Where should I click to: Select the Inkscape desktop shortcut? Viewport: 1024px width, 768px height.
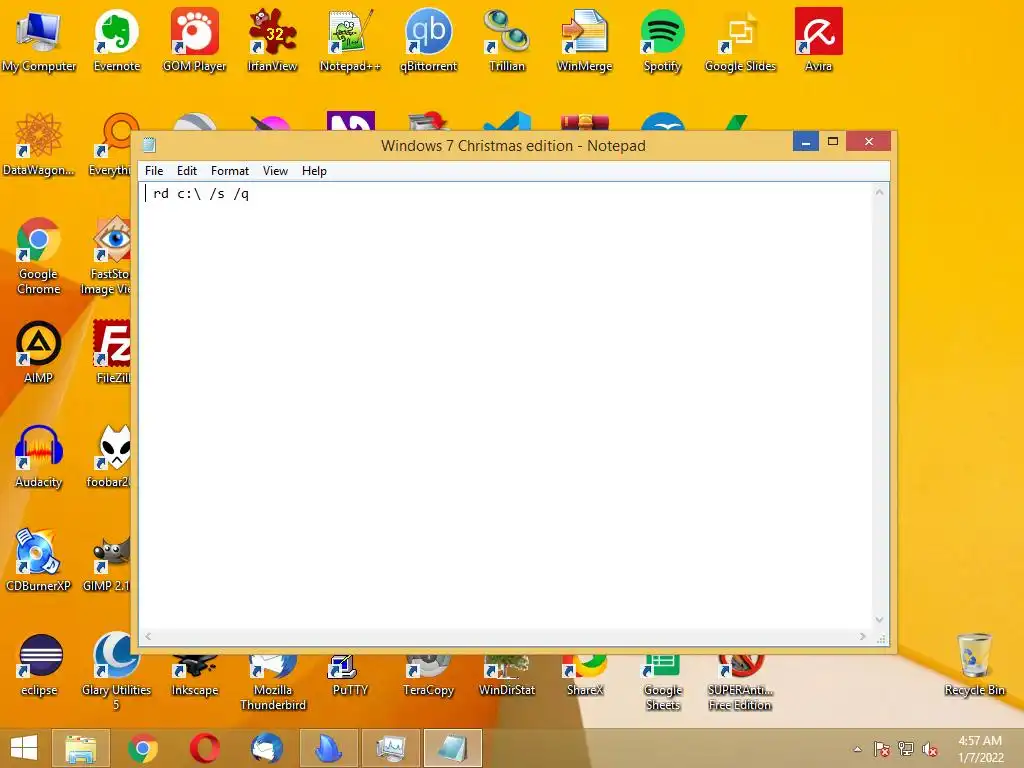coord(195,677)
